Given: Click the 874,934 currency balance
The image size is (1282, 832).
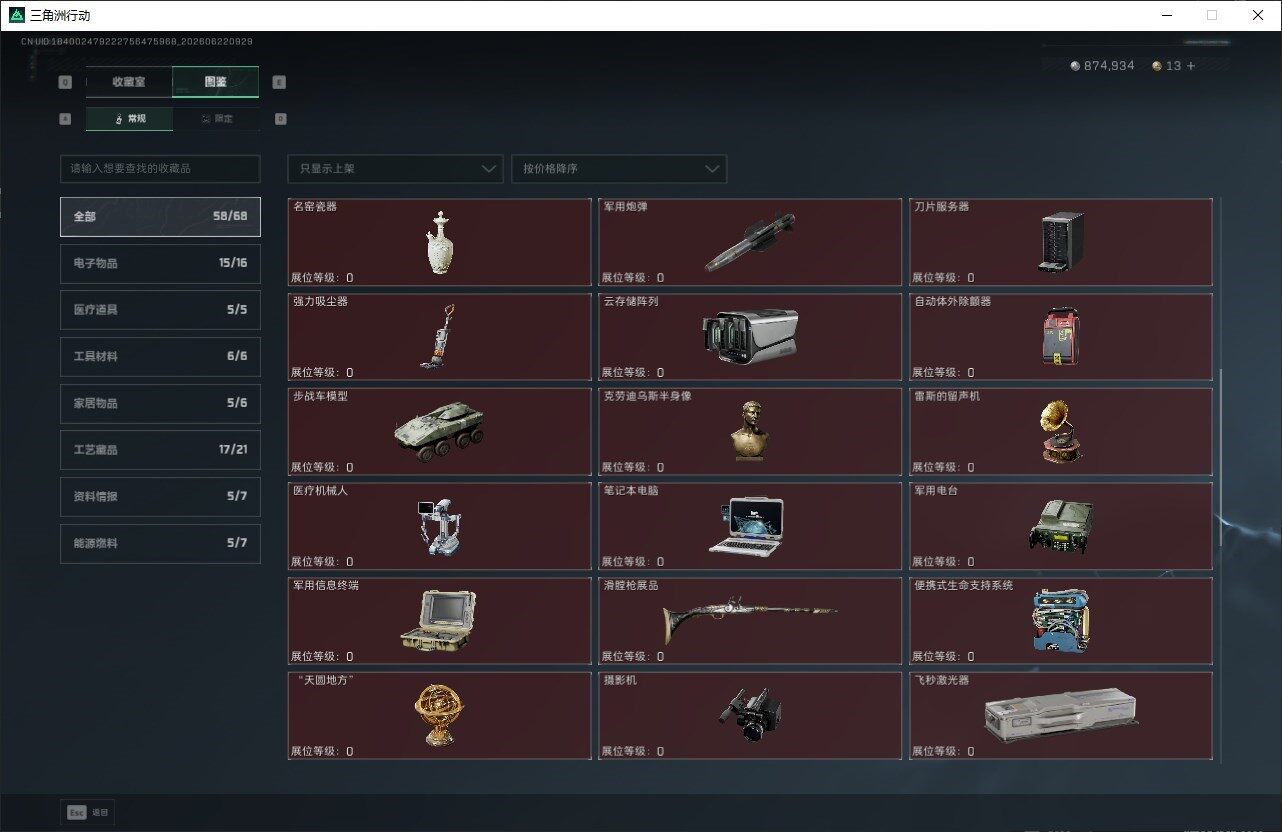Looking at the screenshot, I should [x=1109, y=66].
